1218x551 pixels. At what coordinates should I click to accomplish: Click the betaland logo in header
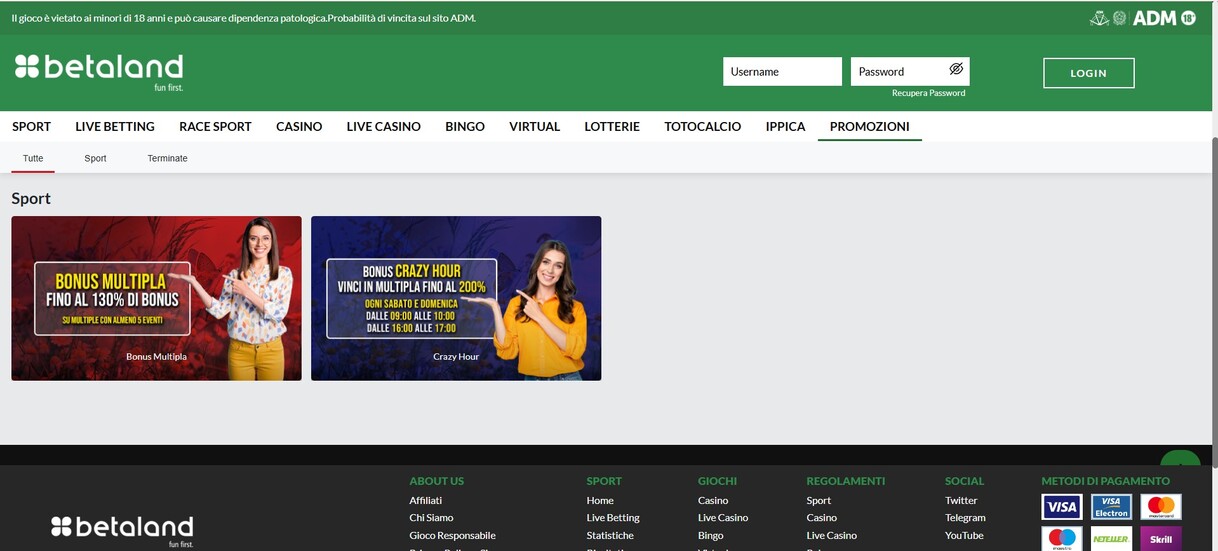pos(99,71)
